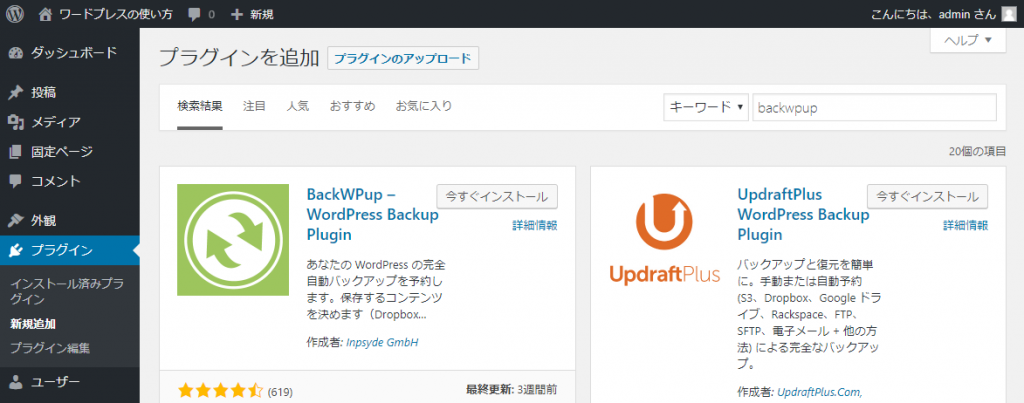Open BackWPup – WordPress Backup Plugin title link
Screen dimensions: 1024x403
[x=372, y=214]
